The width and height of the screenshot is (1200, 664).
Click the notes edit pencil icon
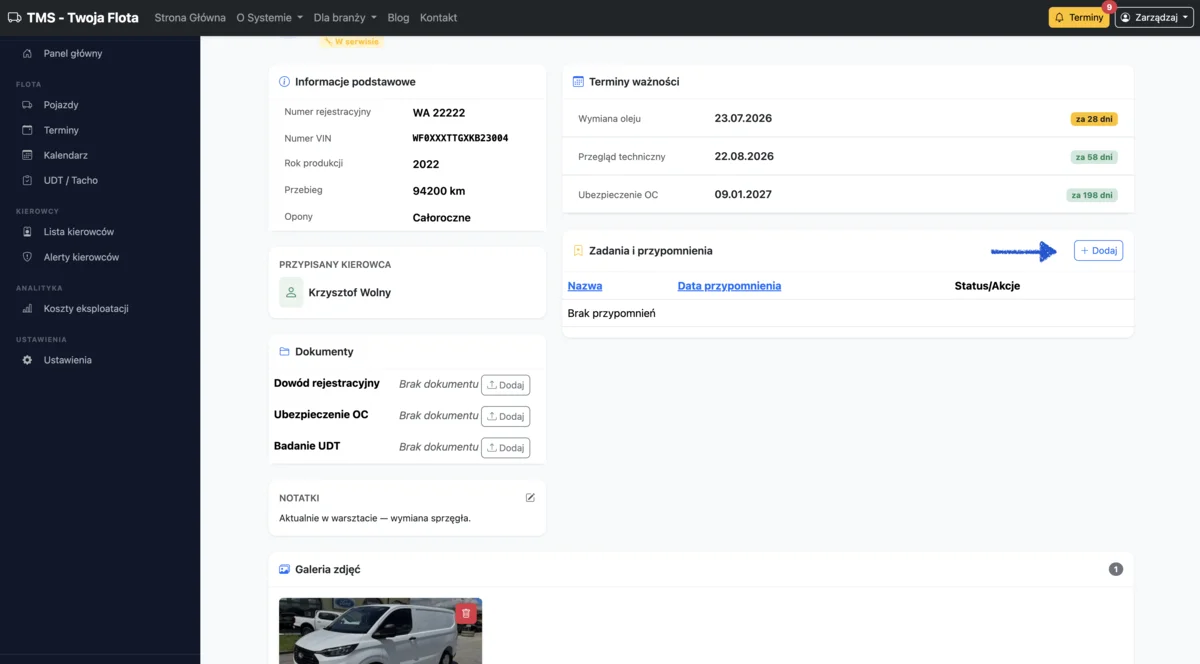click(530, 497)
